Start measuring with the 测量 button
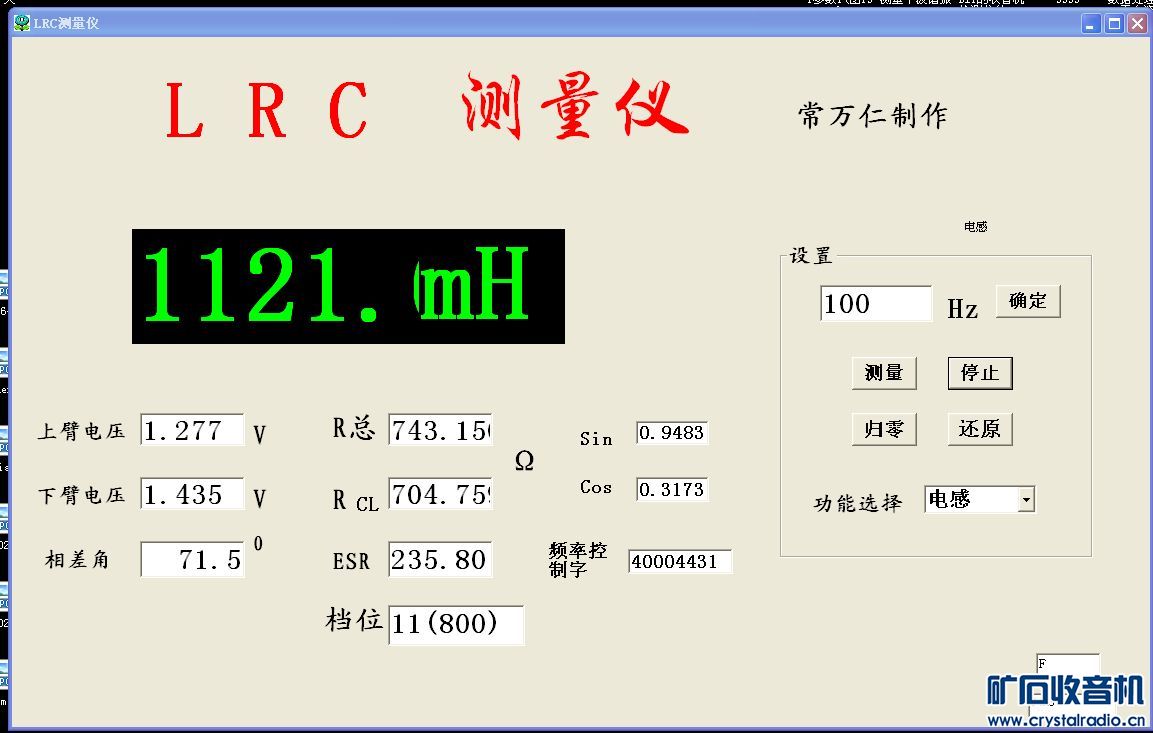The height and width of the screenshot is (733, 1153). click(x=885, y=373)
